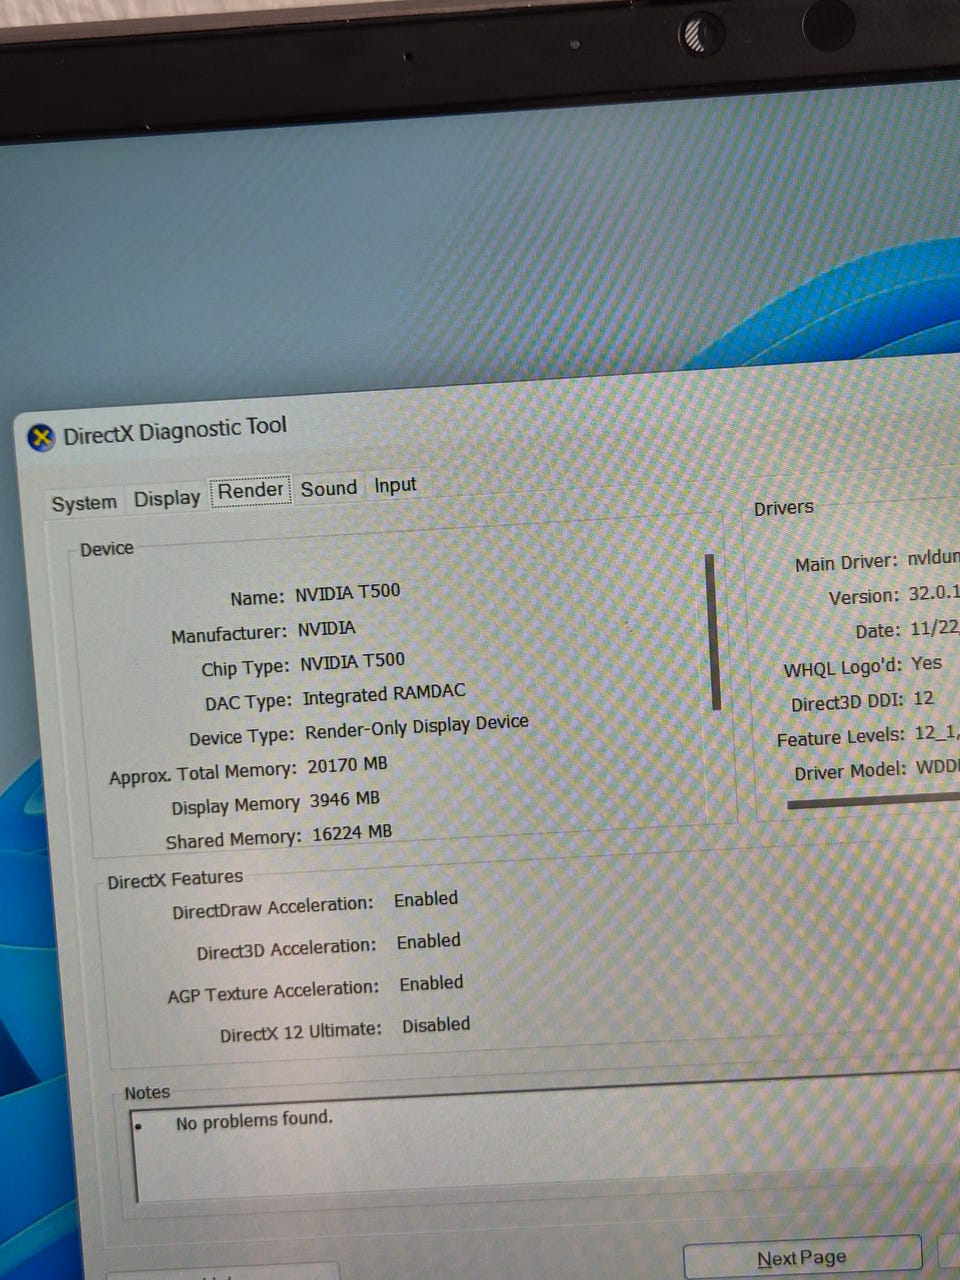Click the Next Page button
This screenshot has width=960, height=1280.
click(802, 1257)
